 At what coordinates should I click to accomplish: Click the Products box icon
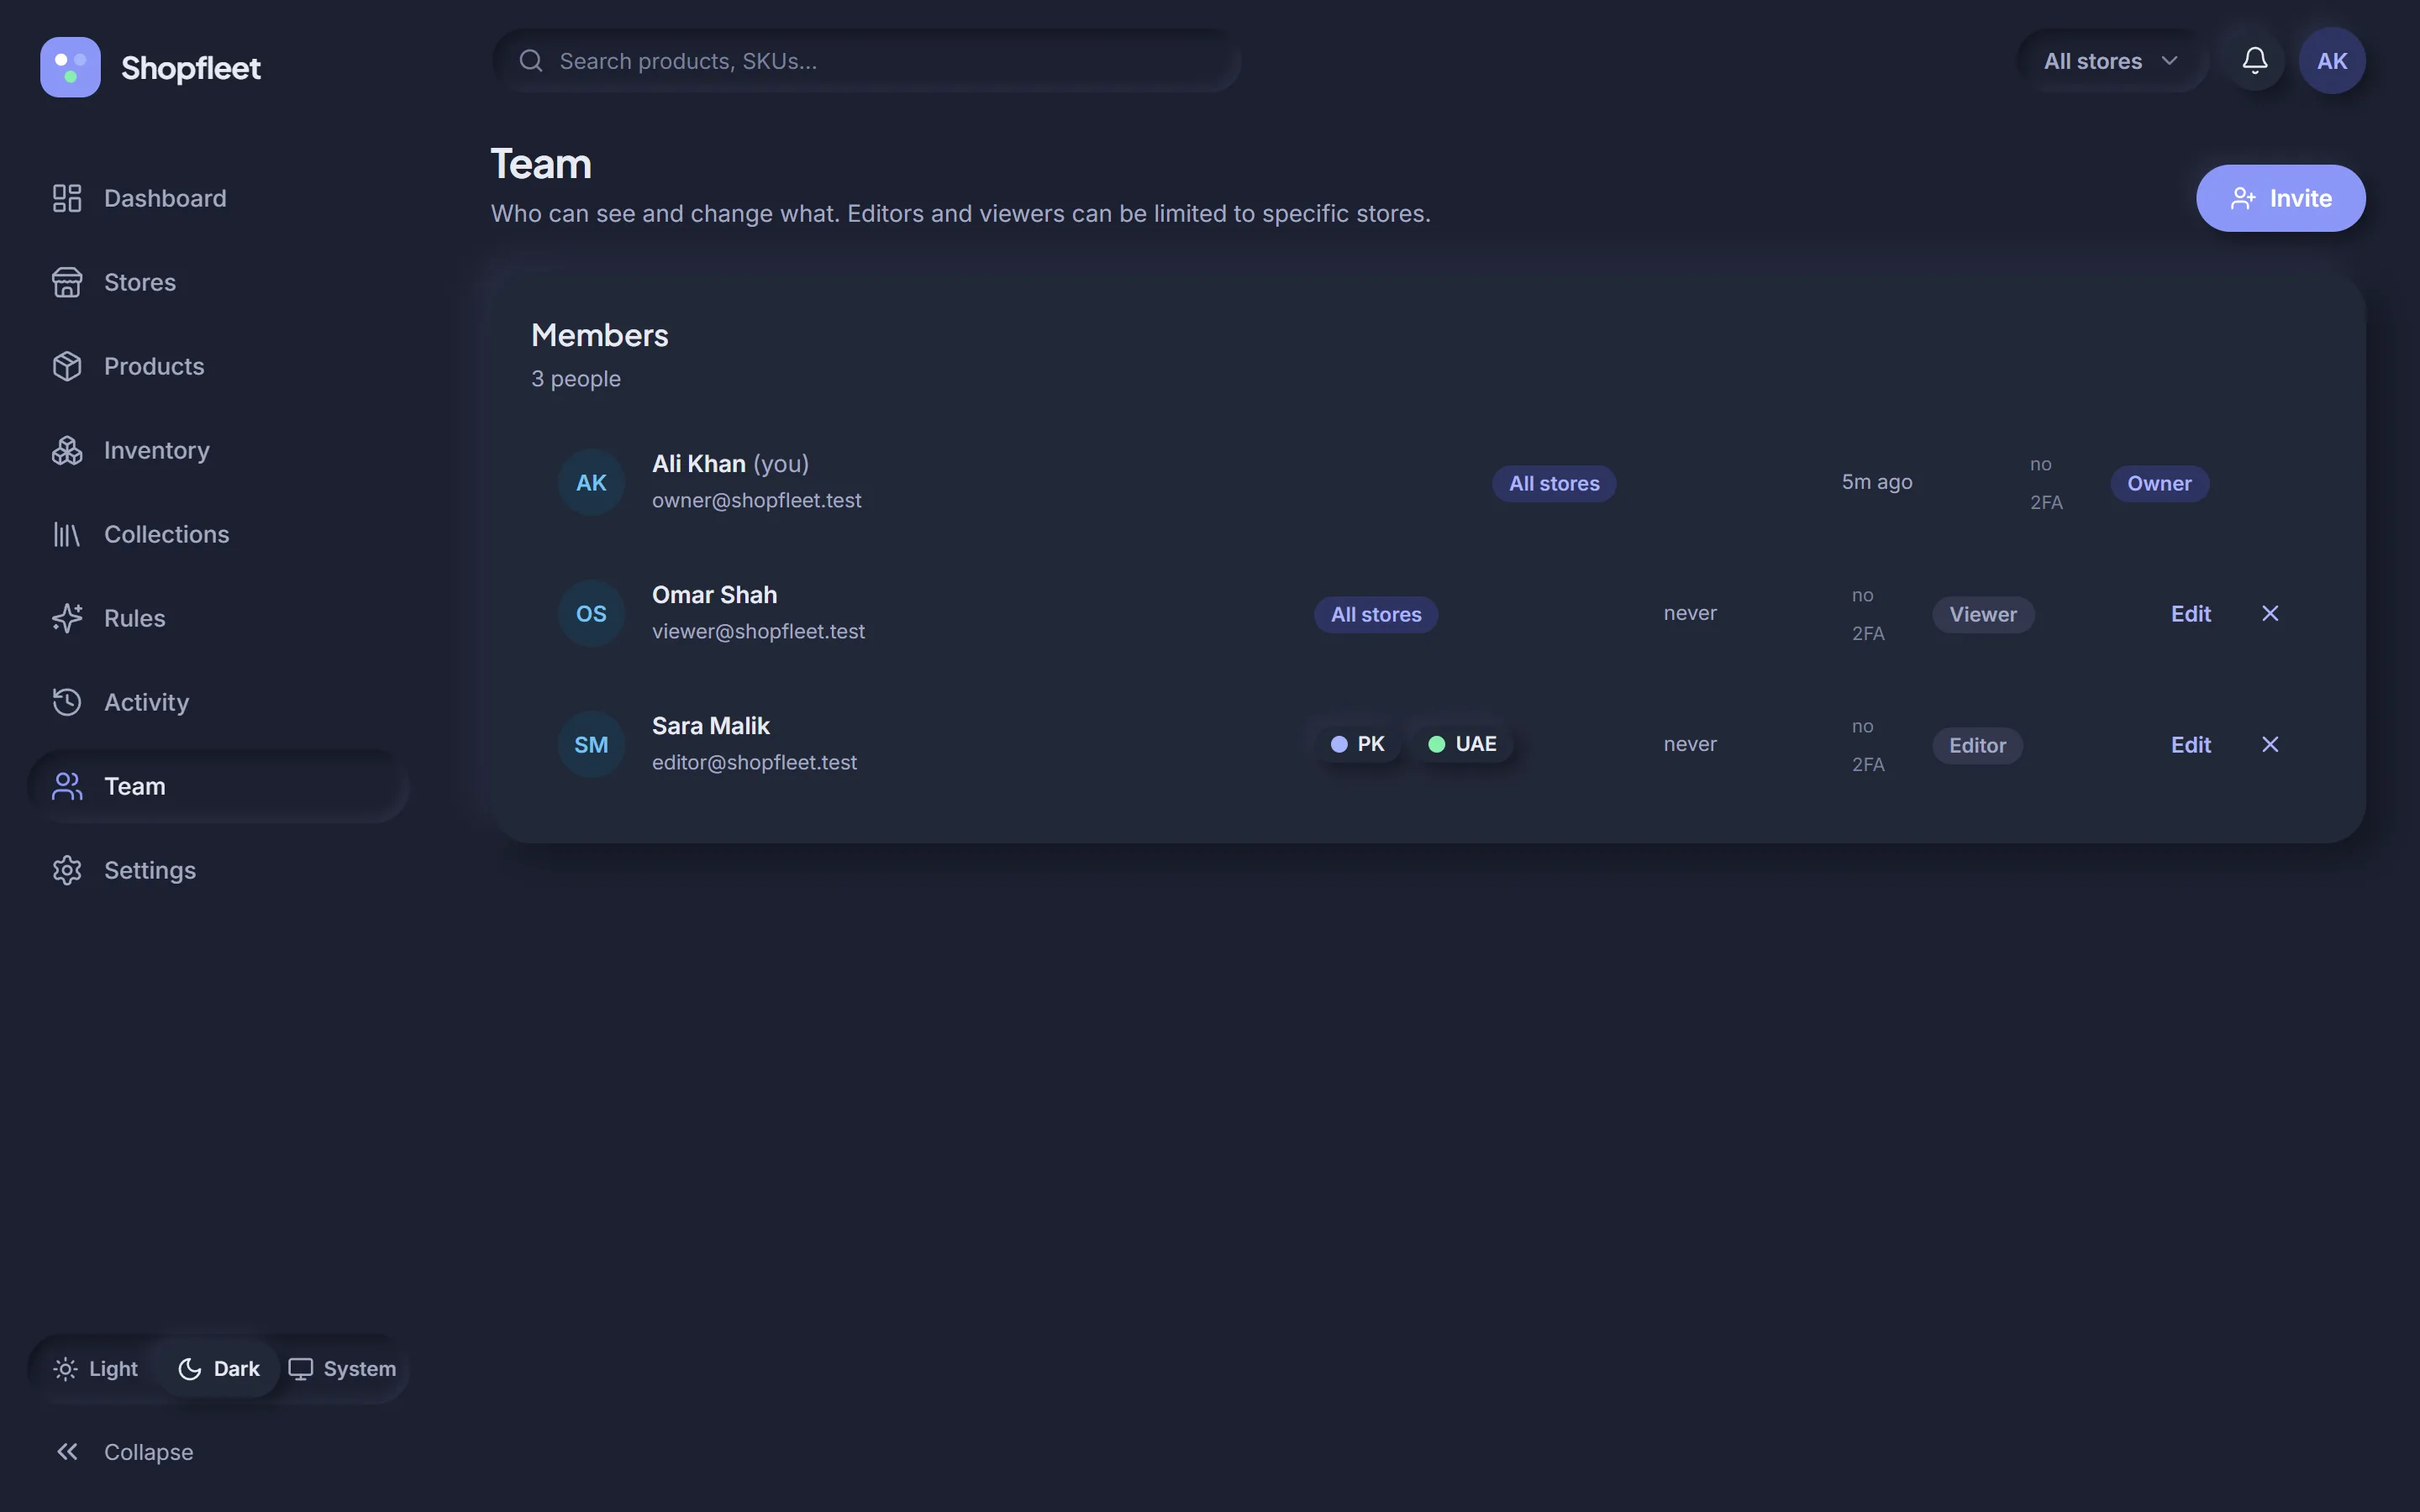click(x=67, y=366)
